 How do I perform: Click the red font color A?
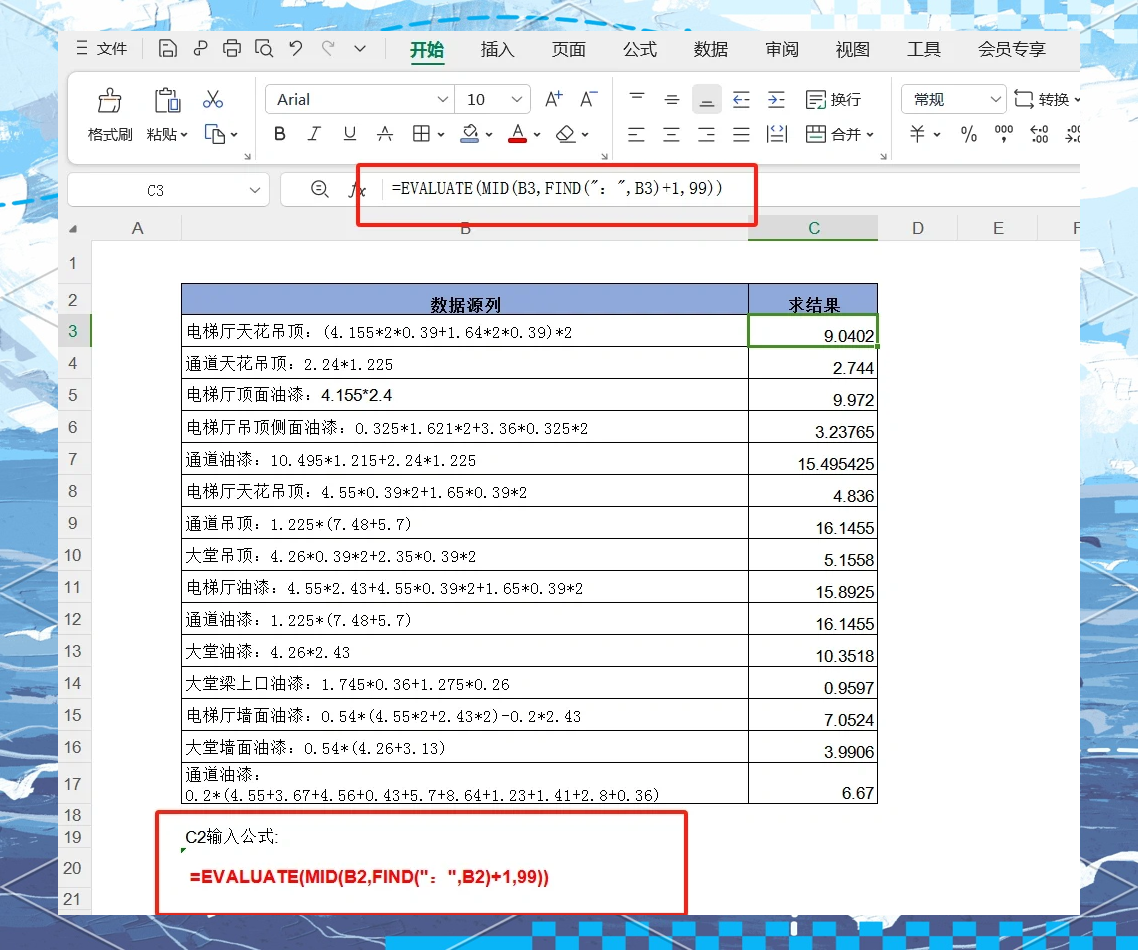[x=517, y=134]
